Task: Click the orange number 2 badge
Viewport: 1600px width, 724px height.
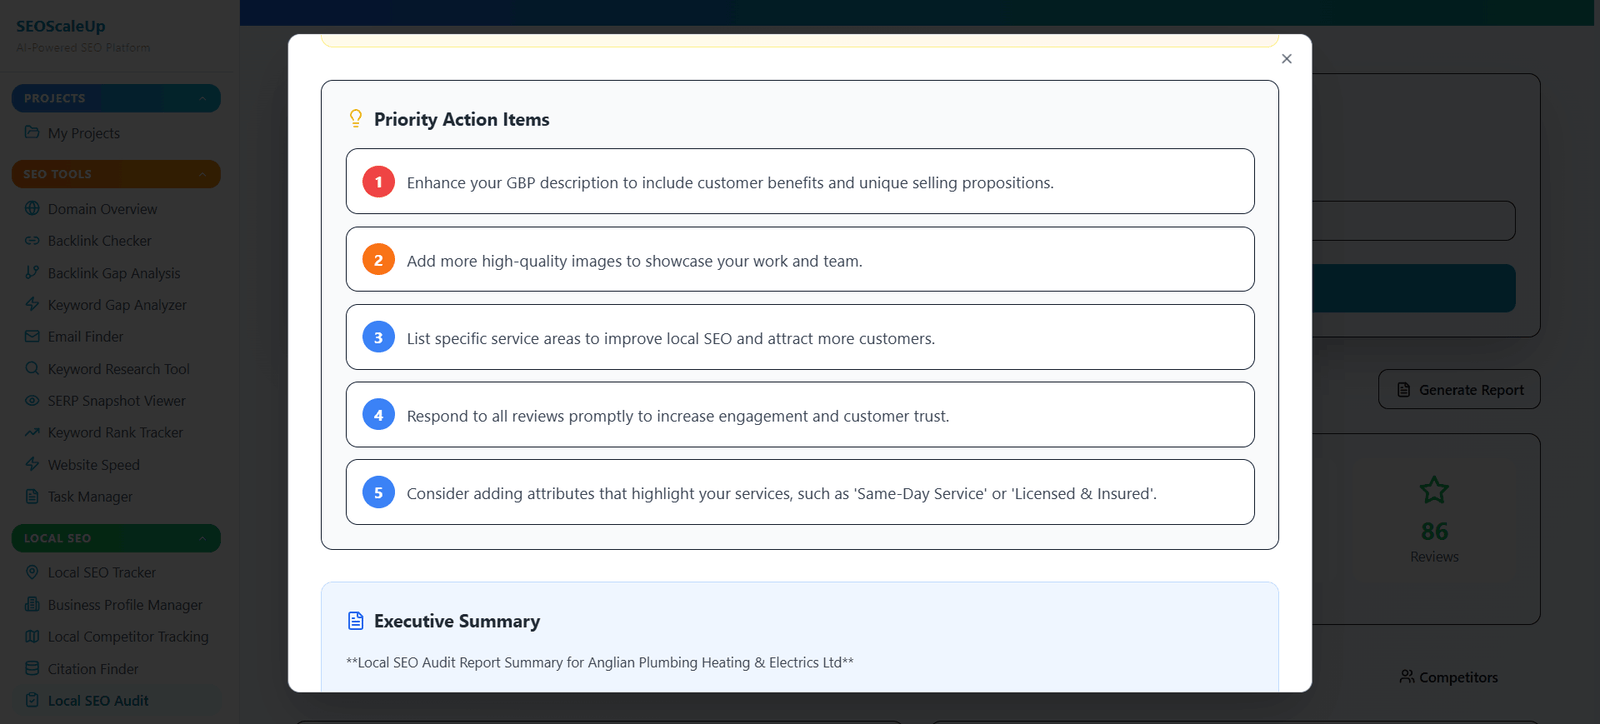Action: 378,260
